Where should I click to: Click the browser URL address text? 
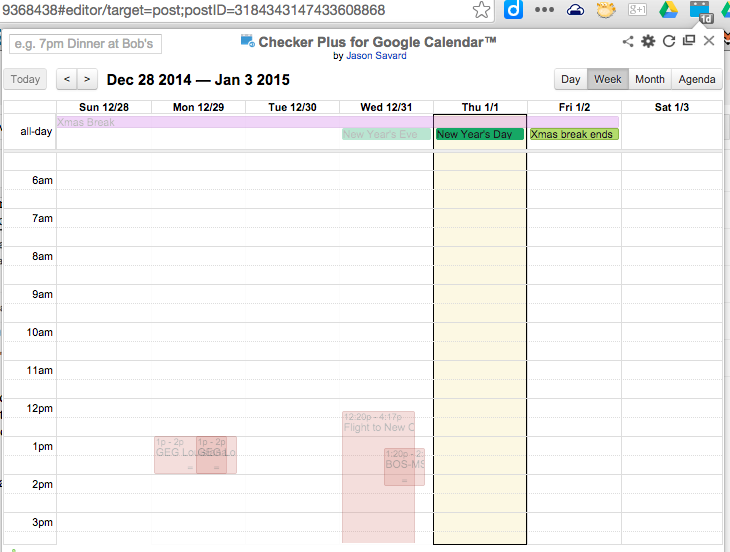click(x=194, y=10)
